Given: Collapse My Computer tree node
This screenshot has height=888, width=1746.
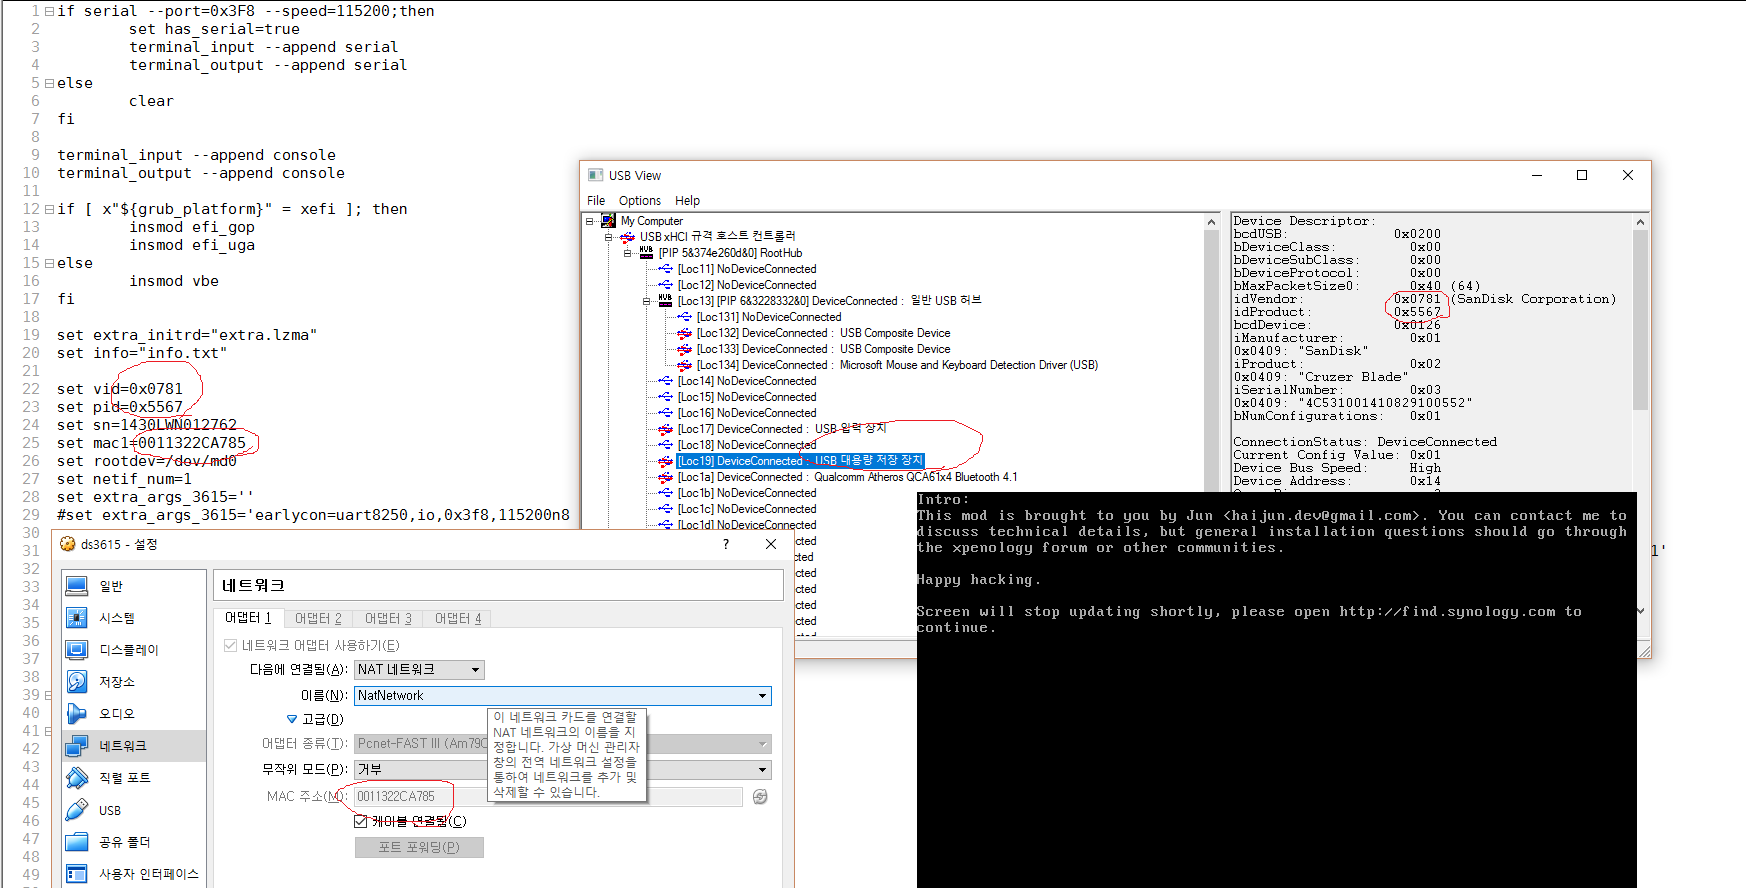Looking at the screenshot, I should coord(590,221).
